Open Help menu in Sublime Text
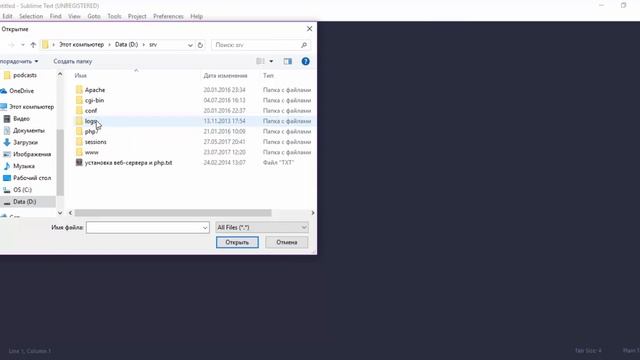640x360 pixels. pyautogui.click(x=196, y=16)
